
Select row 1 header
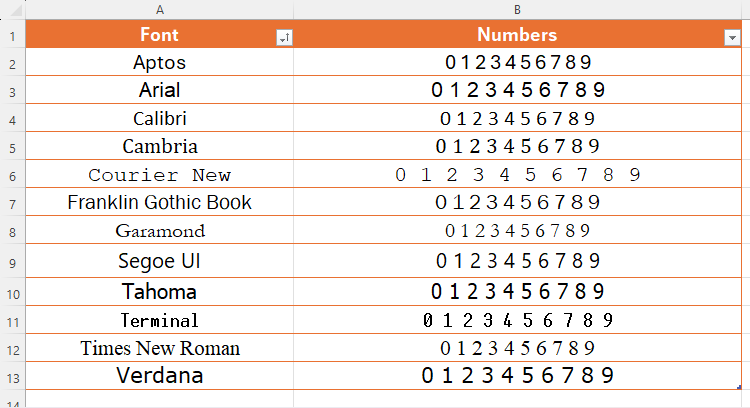pos(12,36)
